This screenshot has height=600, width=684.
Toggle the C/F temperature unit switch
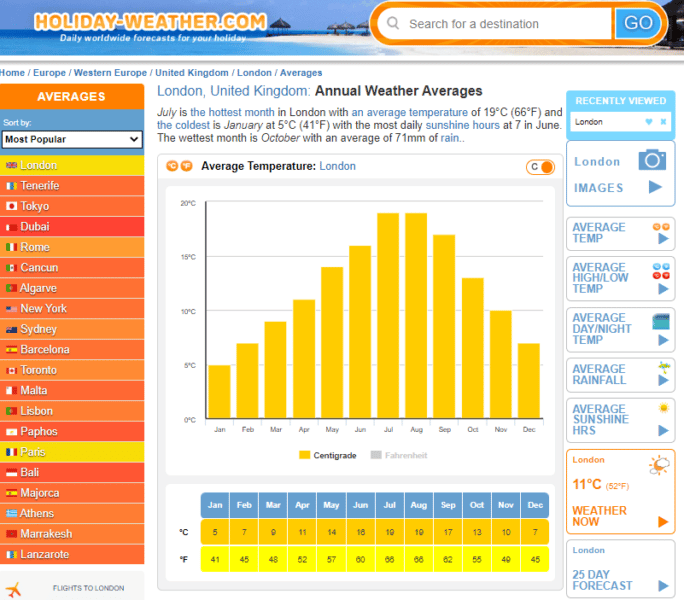coord(540,167)
